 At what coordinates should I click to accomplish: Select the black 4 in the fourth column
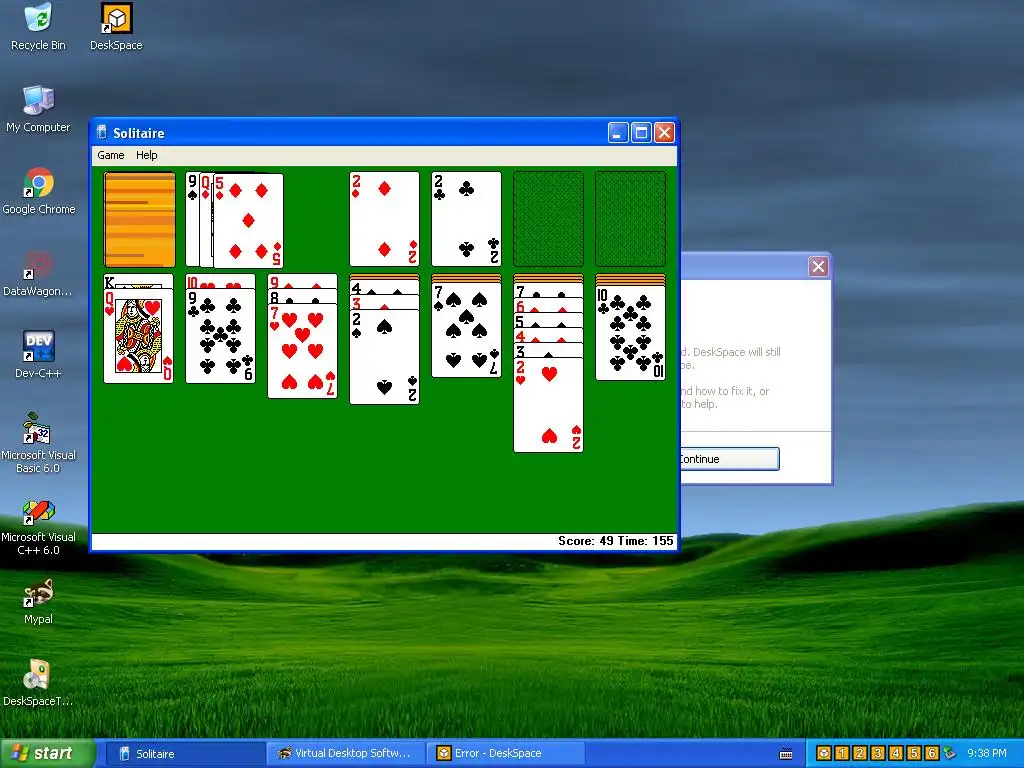[x=385, y=287]
